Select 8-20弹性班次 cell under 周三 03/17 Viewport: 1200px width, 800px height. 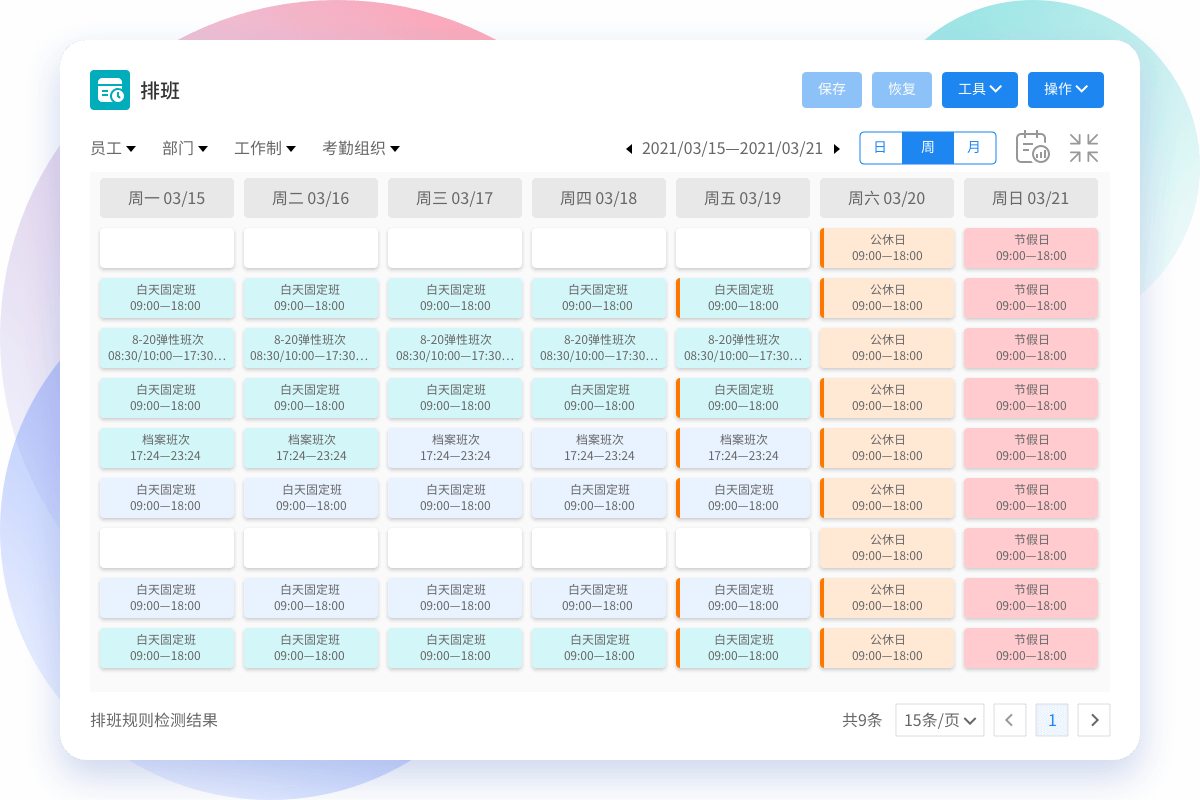coord(455,348)
